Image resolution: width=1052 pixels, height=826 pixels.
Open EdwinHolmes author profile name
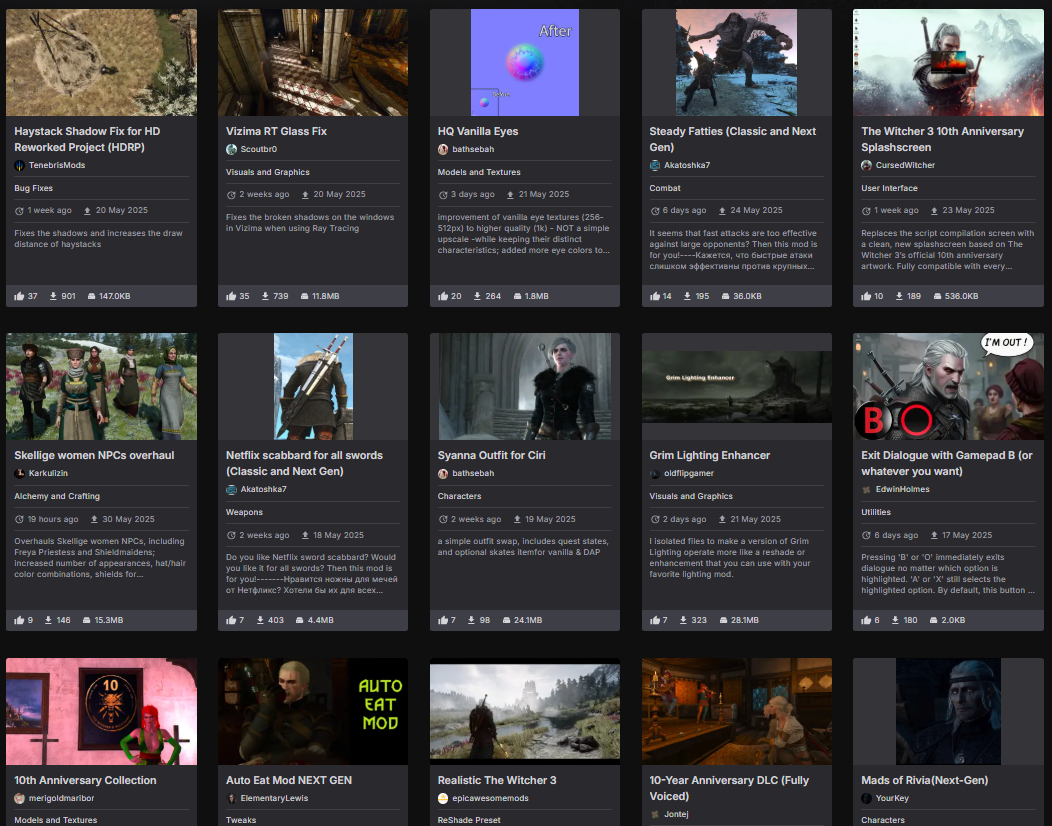902,489
